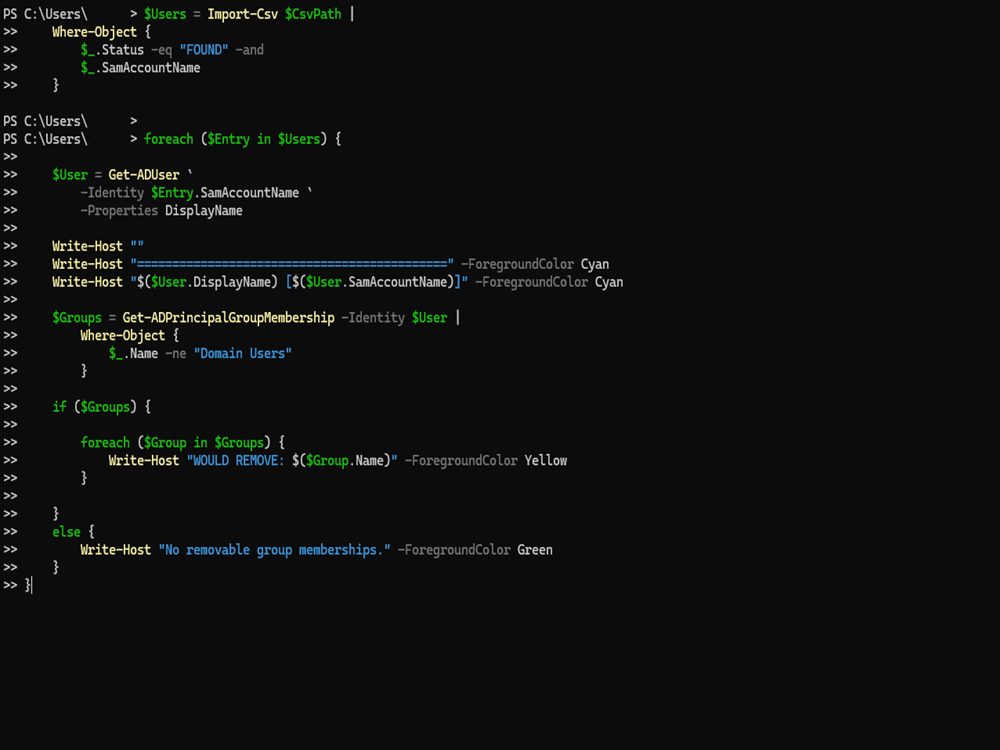This screenshot has height=750, width=1000.
Task: Click the 'Get-ADUser' cmdlet text
Action: (143, 175)
